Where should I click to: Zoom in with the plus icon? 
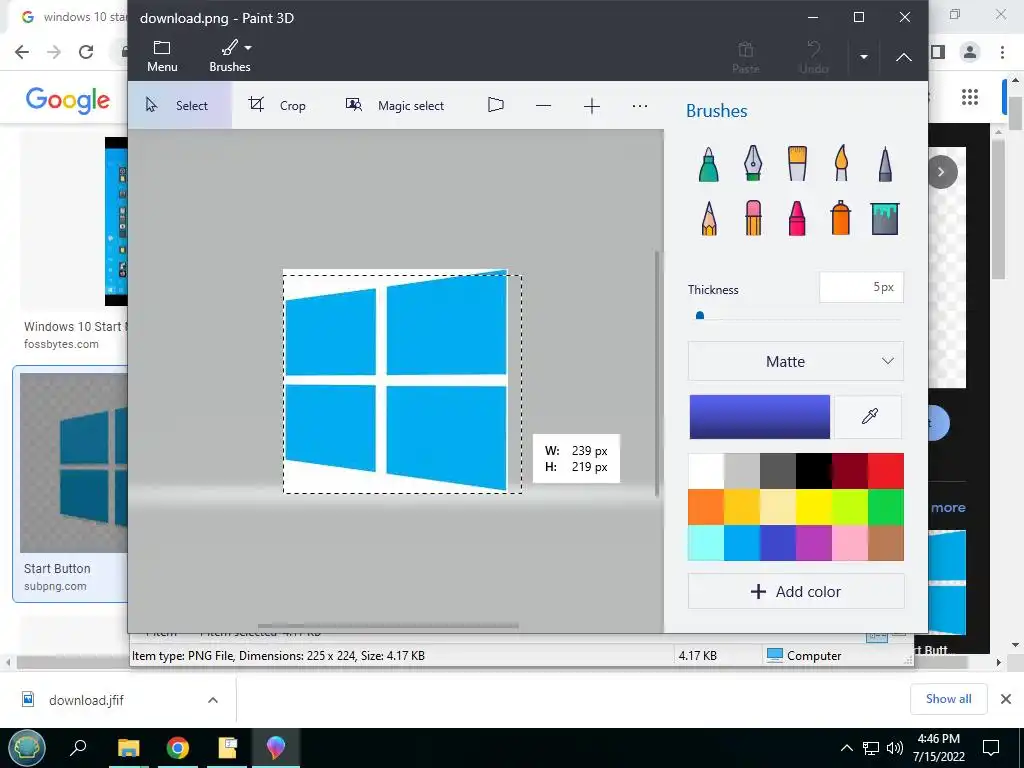point(592,105)
